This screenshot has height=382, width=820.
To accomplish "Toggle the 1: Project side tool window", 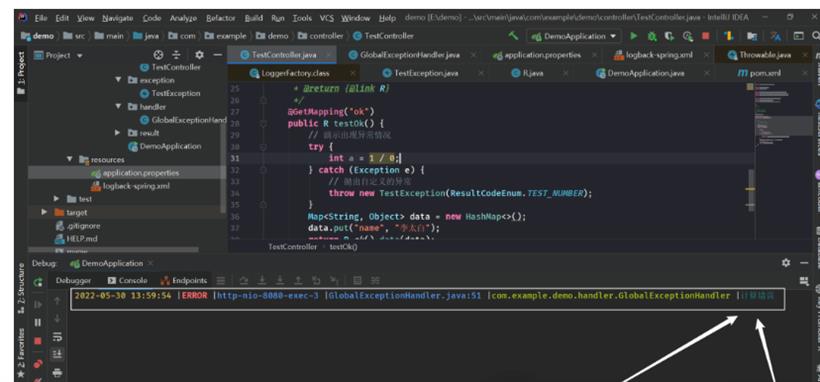I will pos(21,73).
